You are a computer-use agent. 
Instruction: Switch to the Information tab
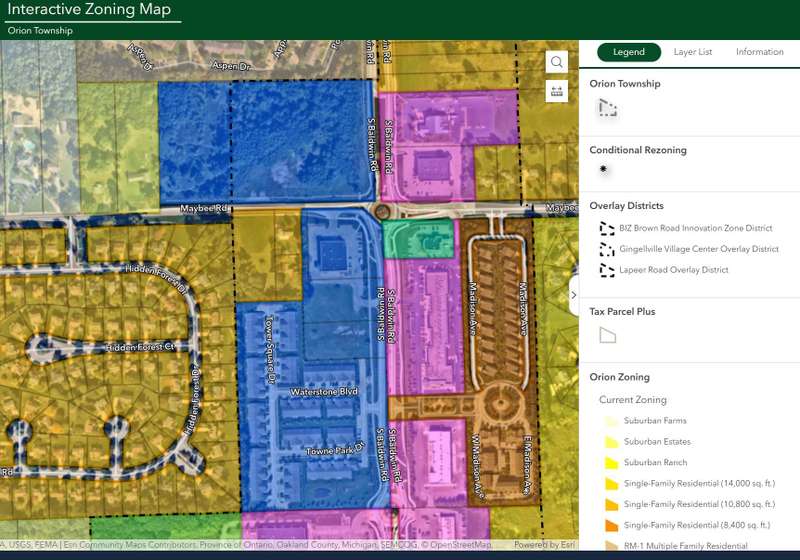759,52
